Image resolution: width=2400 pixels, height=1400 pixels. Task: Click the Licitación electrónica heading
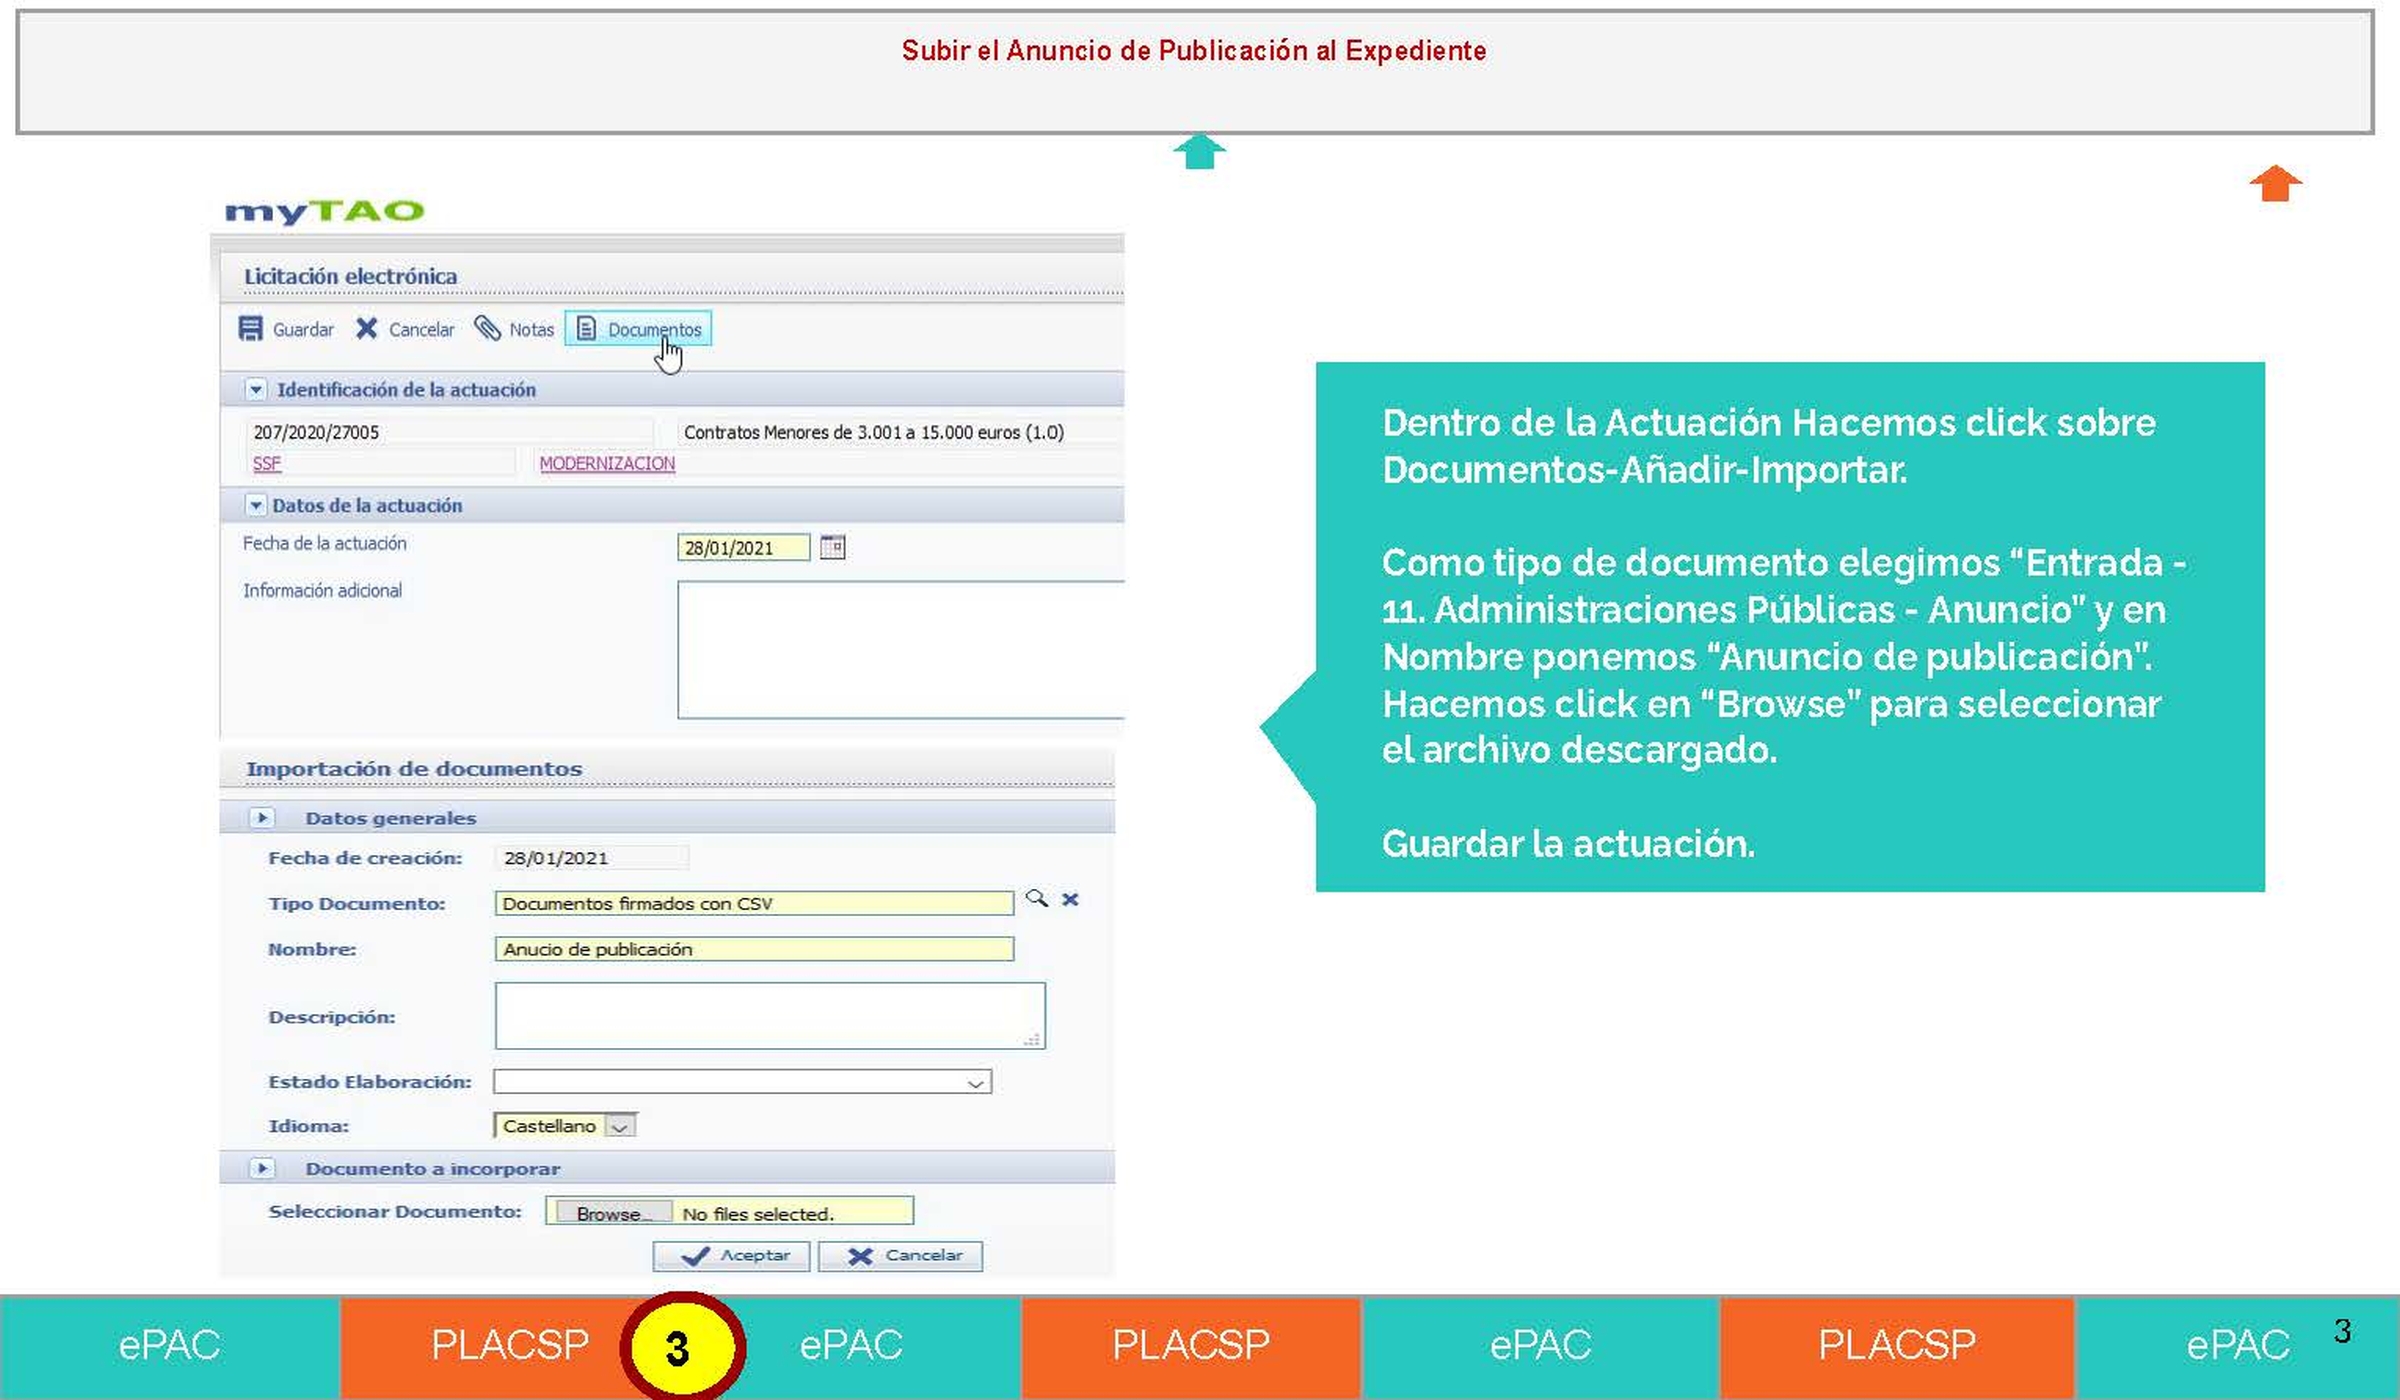[x=350, y=276]
